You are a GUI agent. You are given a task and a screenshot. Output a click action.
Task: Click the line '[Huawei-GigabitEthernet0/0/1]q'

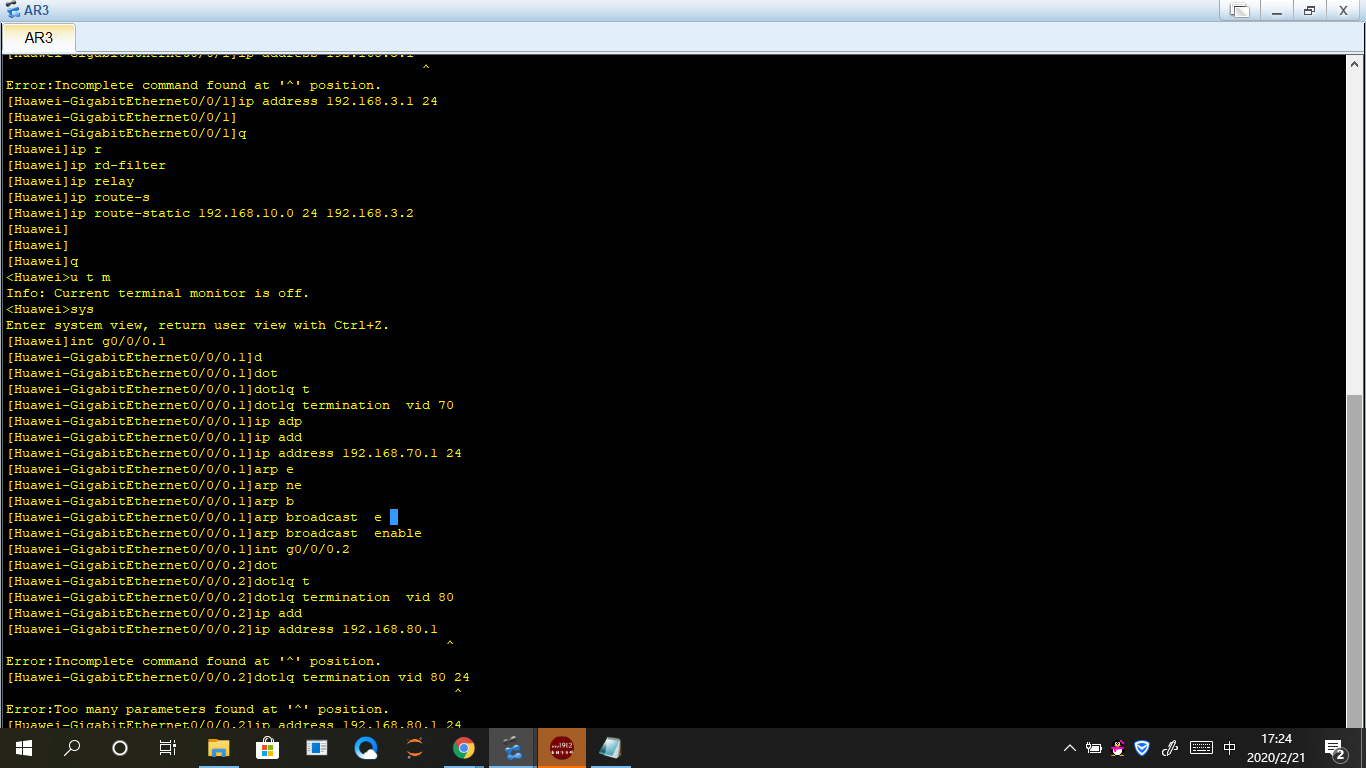(x=126, y=133)
